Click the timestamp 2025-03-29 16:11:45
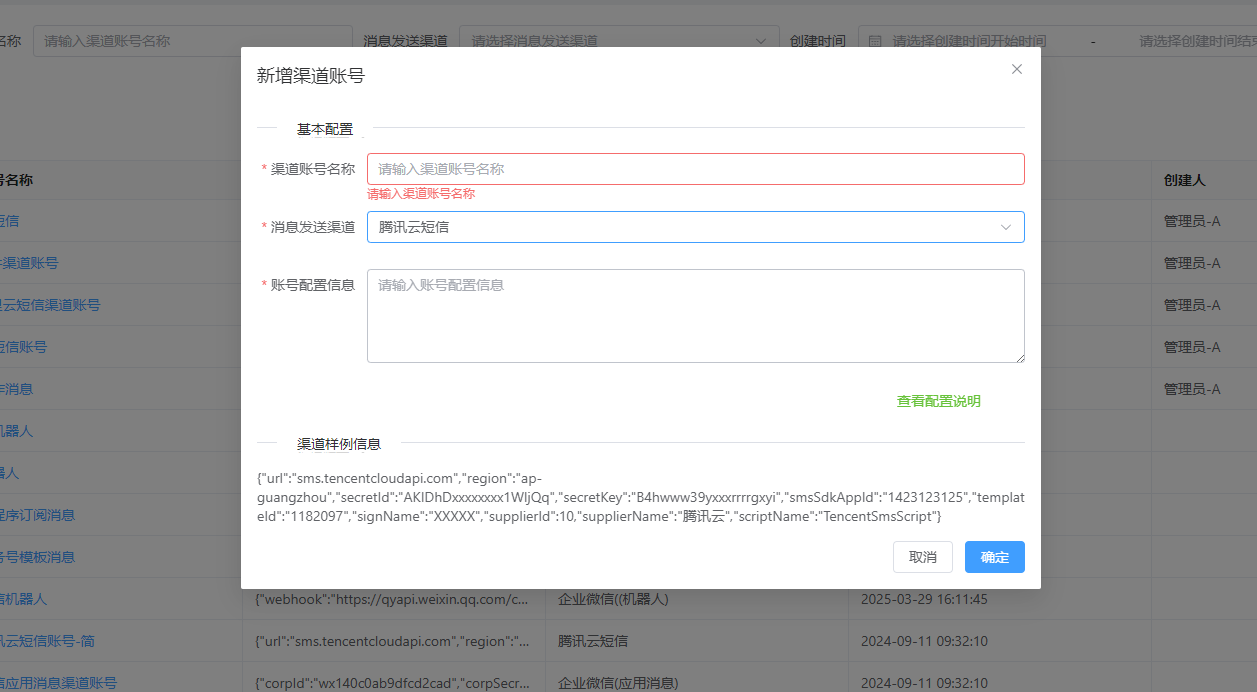The height and width of the screenshot is (692, 1257). [x=924, y=599]
